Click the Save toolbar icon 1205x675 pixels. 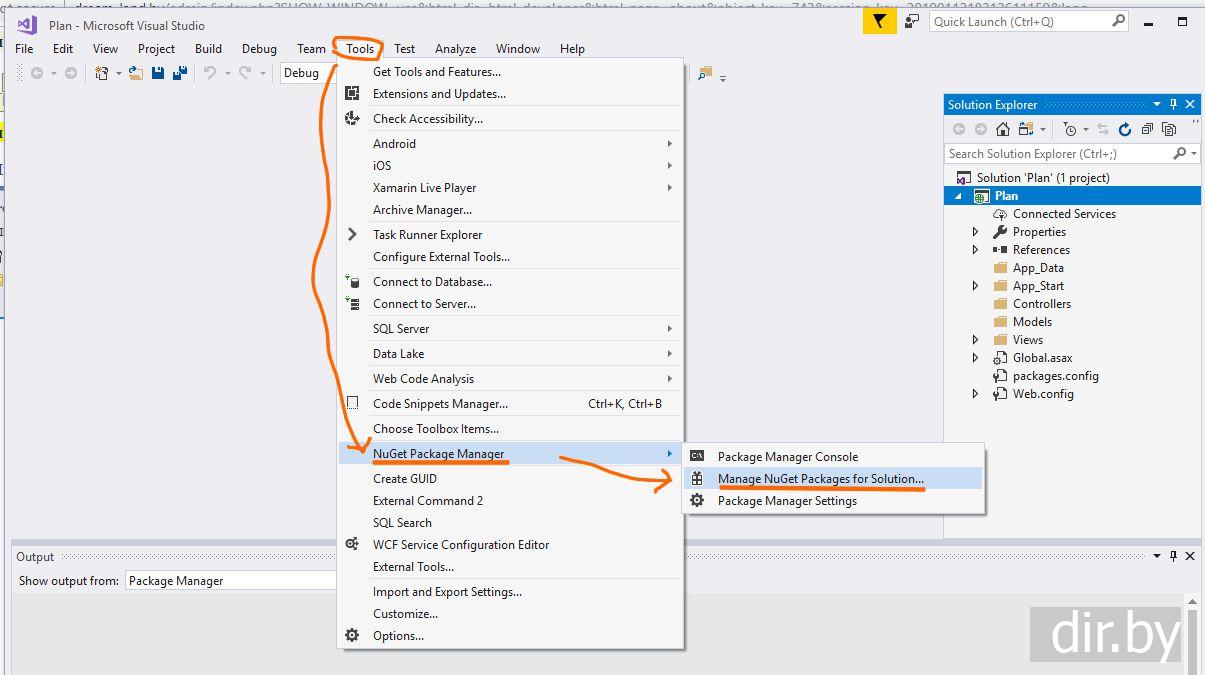click(x=158, y=73)
